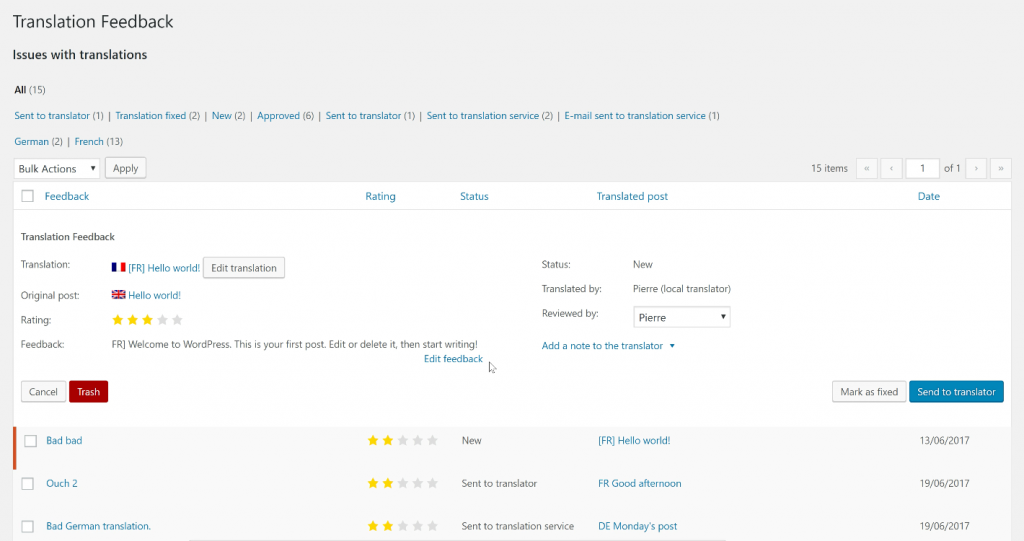The image size is (1024, 541).
Task: Open the Bulk Actions dropdown
Action: [57, 169]
